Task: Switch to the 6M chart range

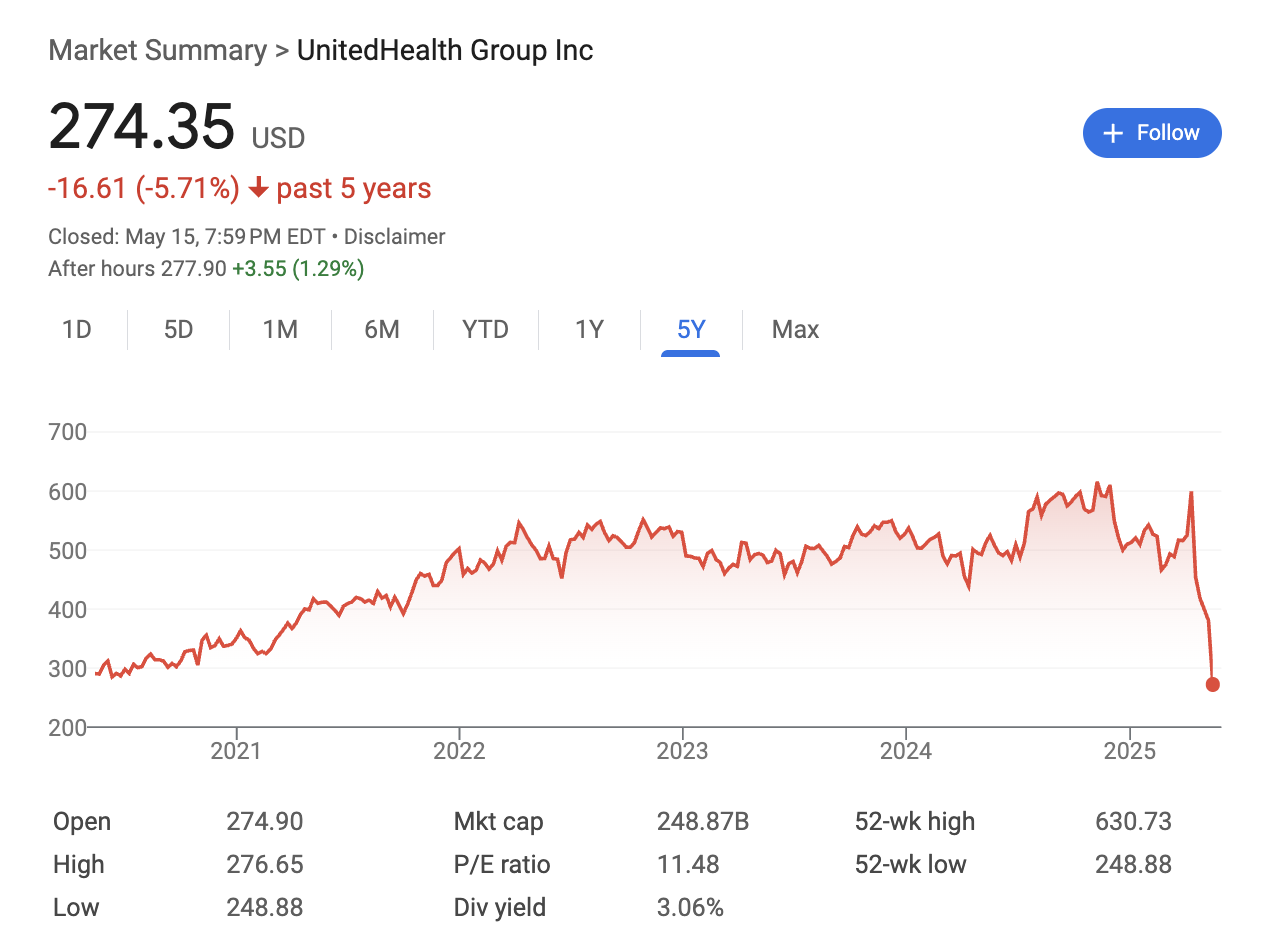Action: click(x=382, y=329)
